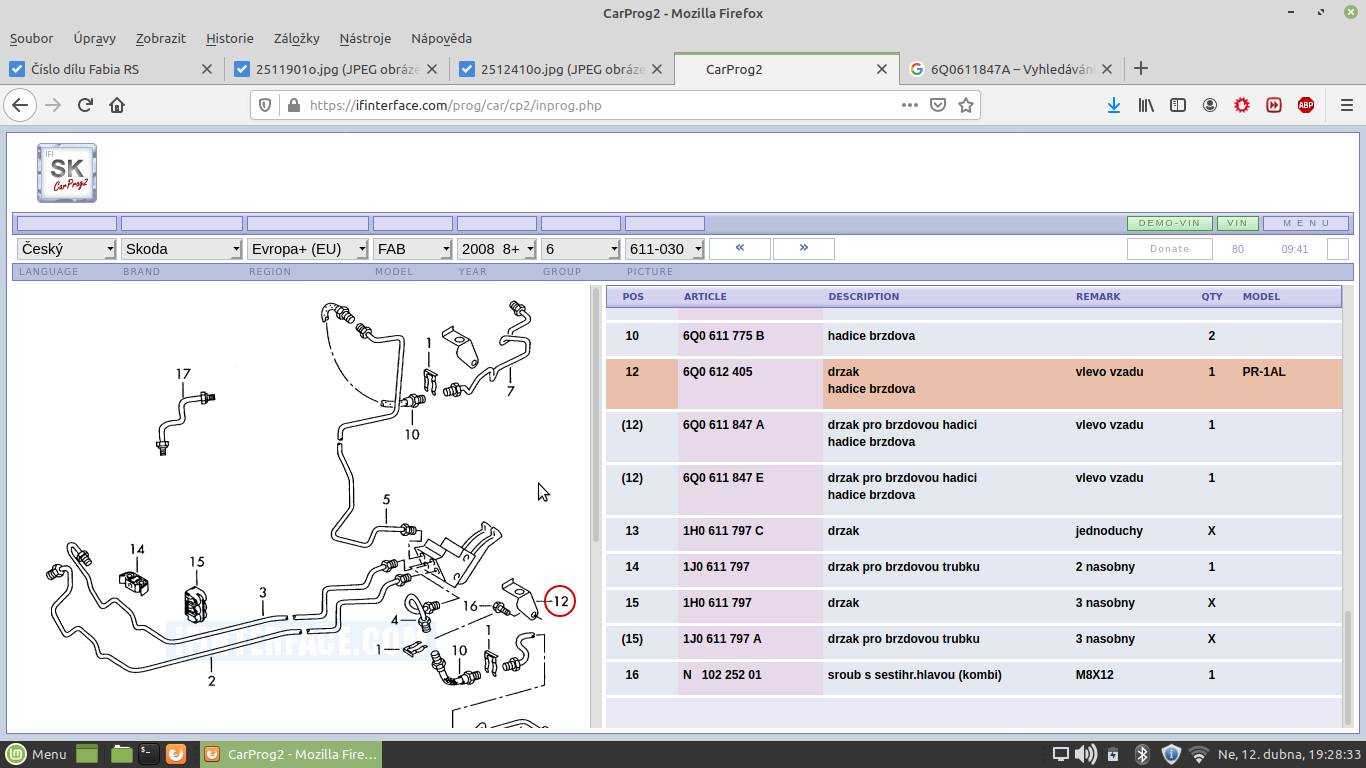
Task: Open the 2008 8+ year dropdown
Action: [497, 249]
